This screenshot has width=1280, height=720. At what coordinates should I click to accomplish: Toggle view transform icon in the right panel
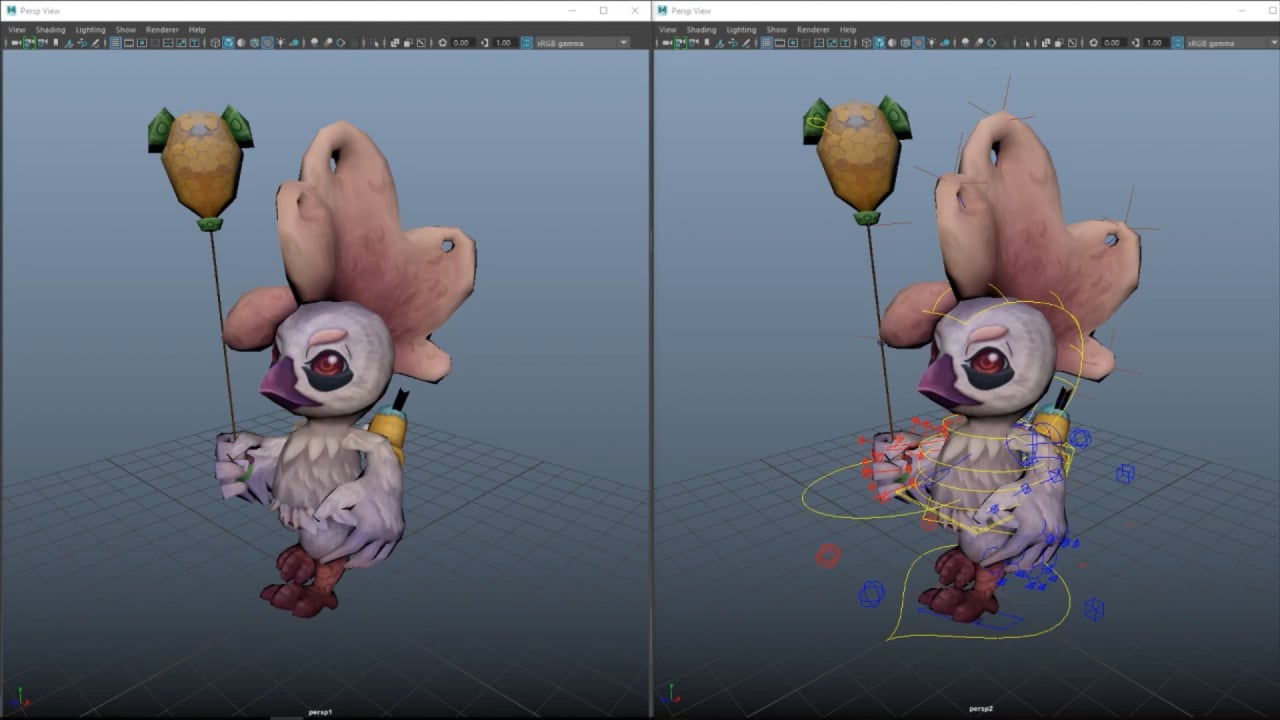1177,43
